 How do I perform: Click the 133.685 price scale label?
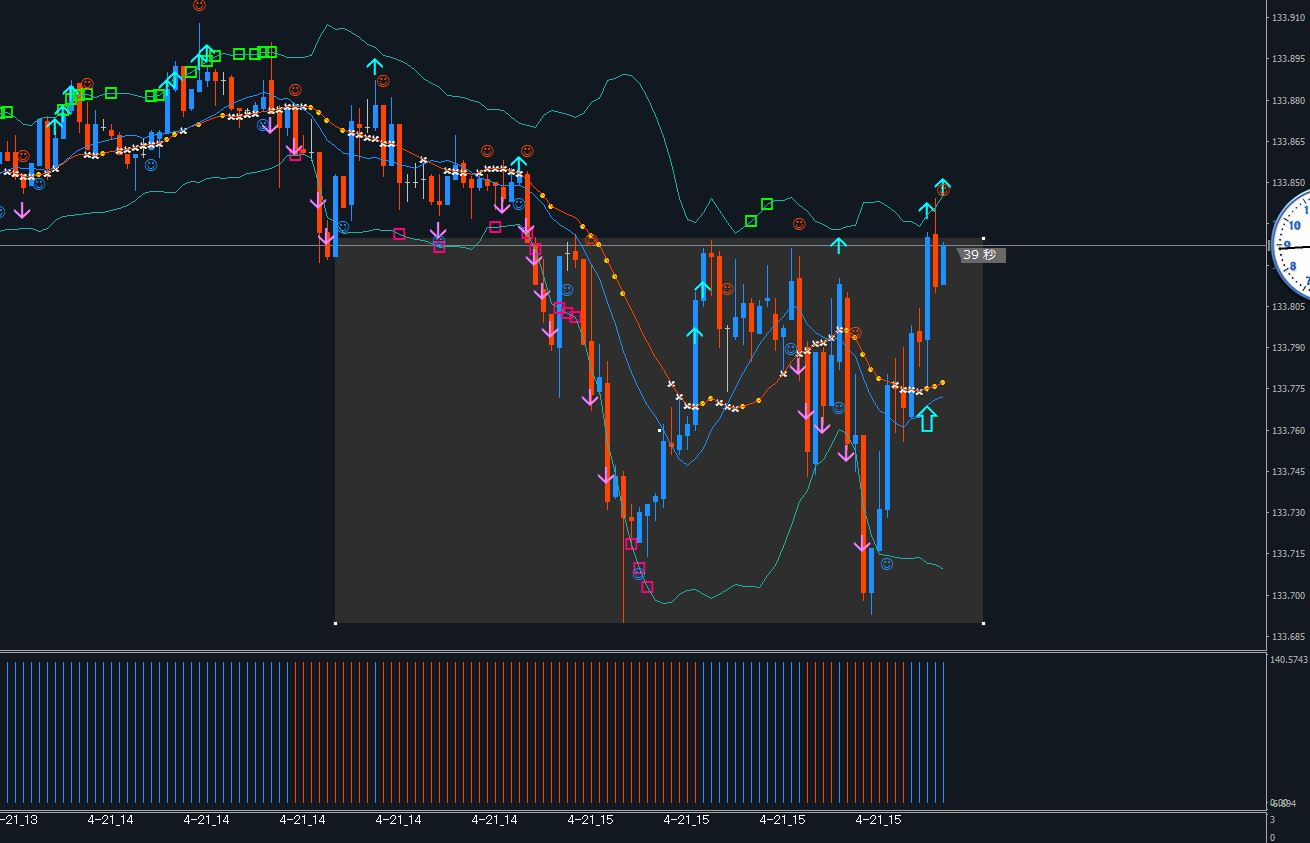click(1289, 637)
